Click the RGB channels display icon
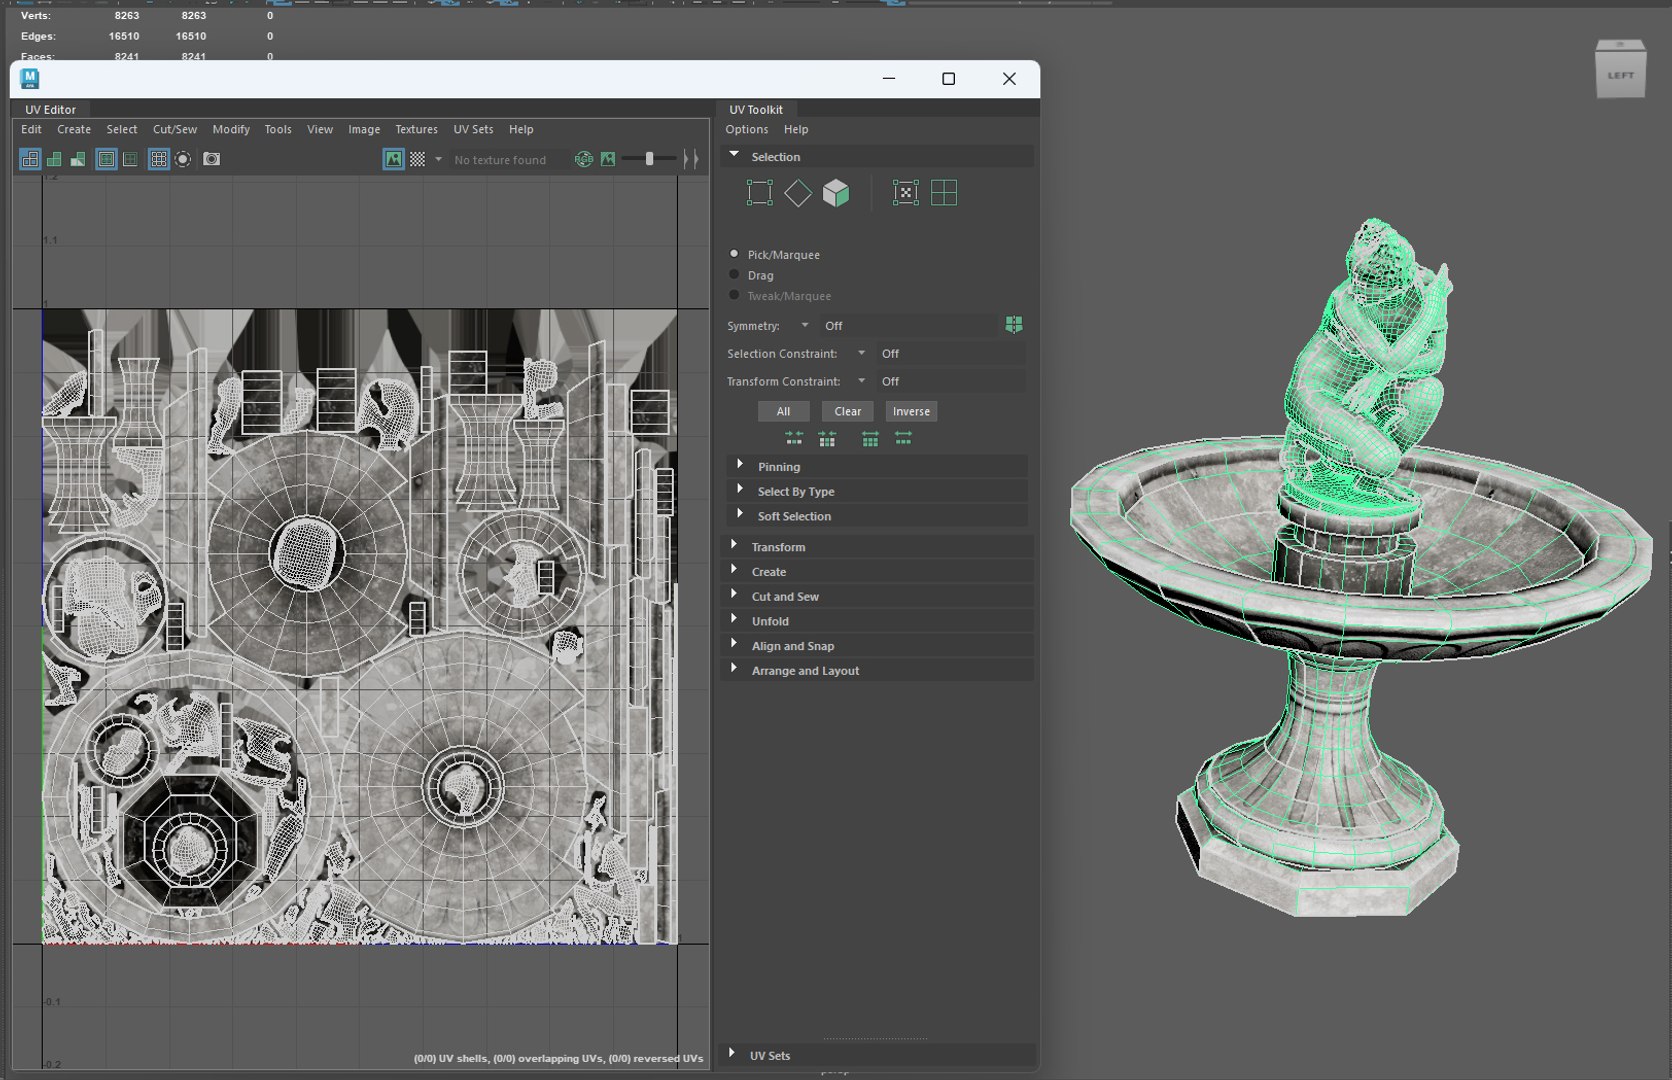This screenshot has width=1672, height=1080. (x=584, y=159)
